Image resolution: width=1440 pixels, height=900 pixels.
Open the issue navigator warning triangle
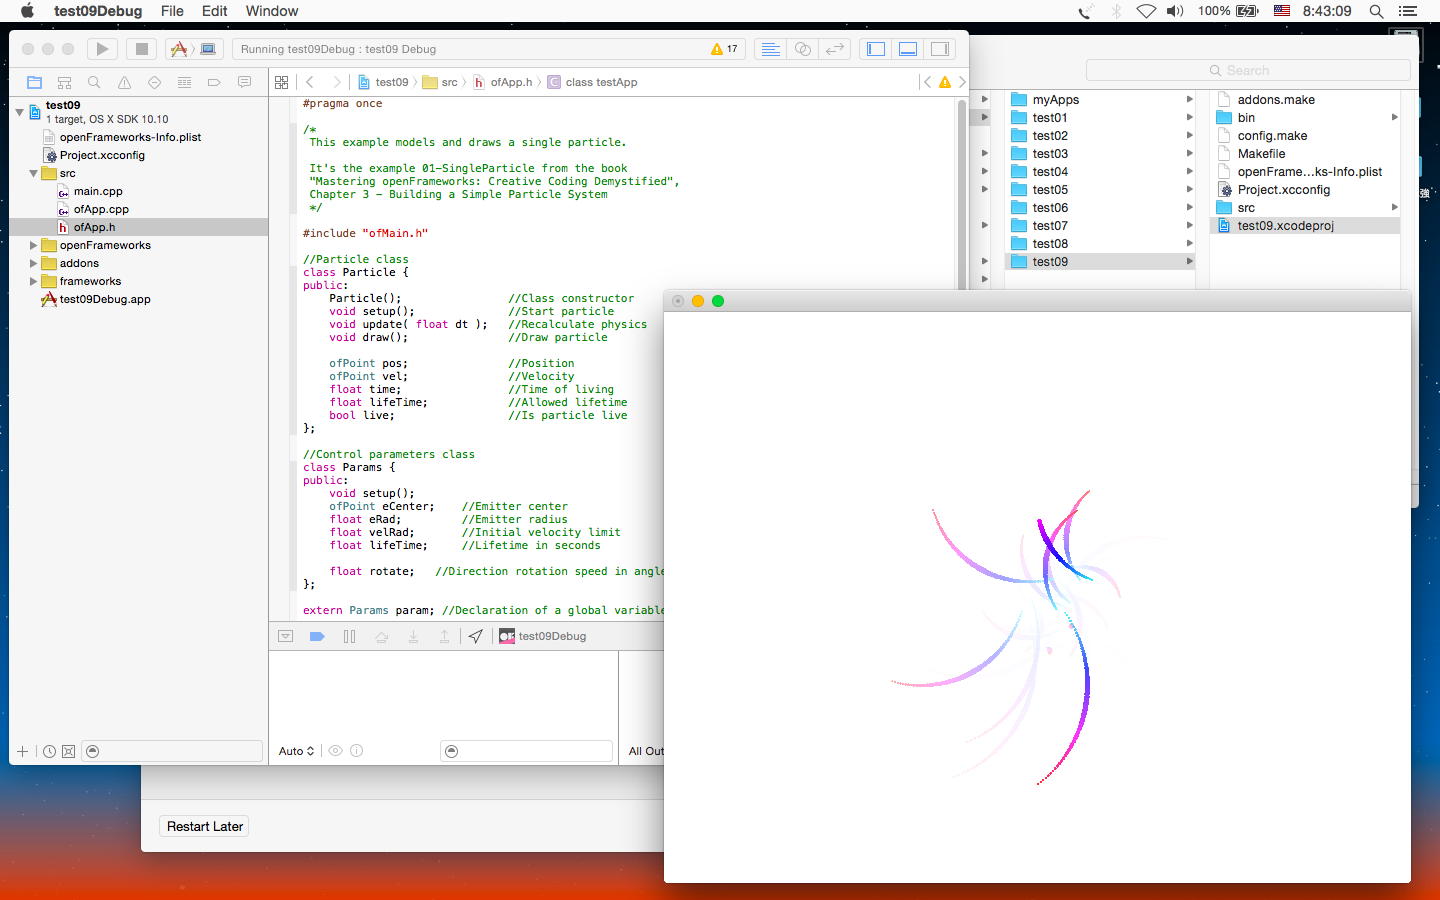coord(124,82)
